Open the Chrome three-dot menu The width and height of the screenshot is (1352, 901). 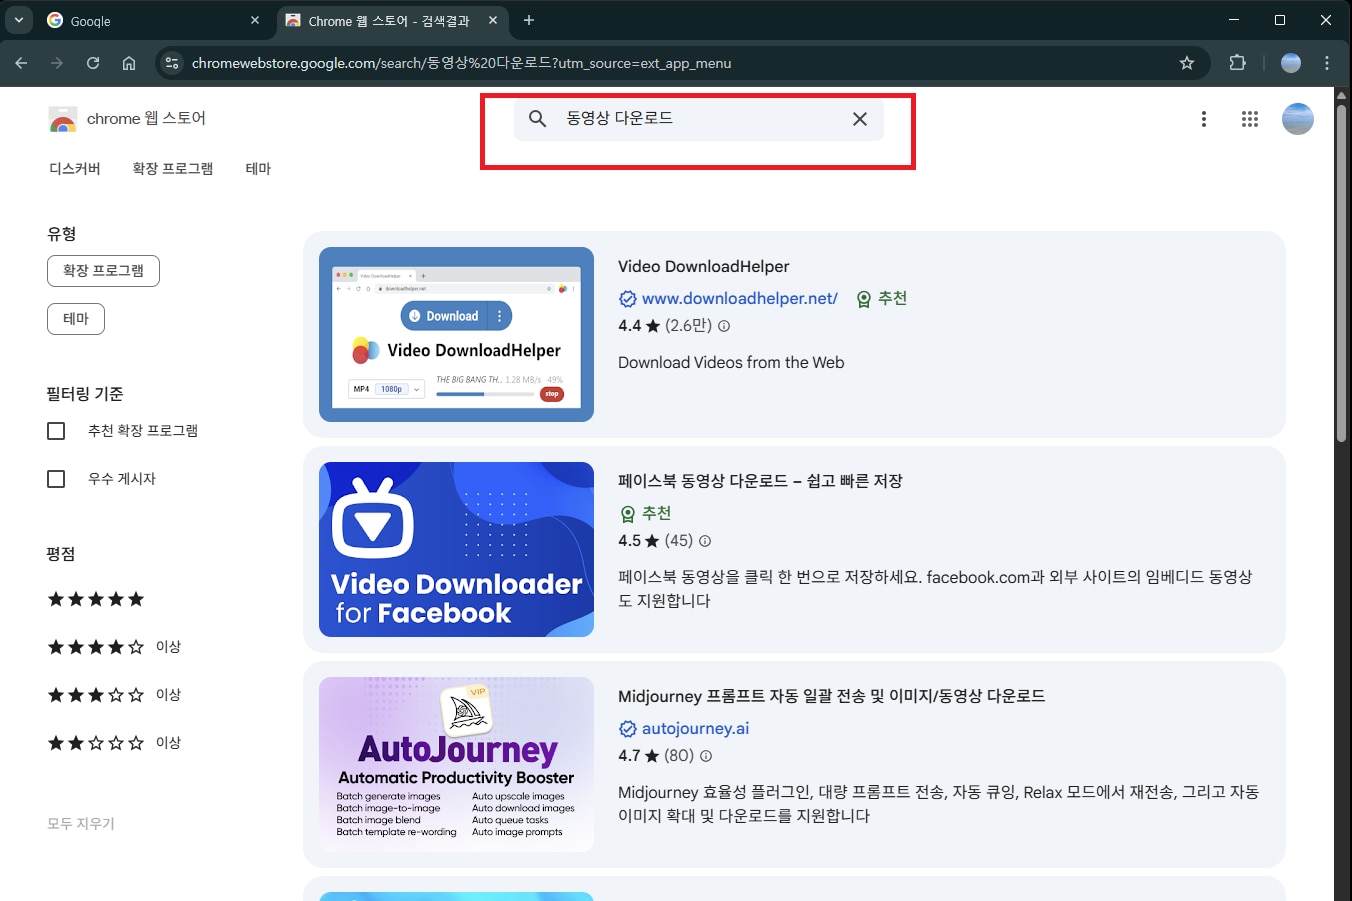pyautogui.click(x=1327, y=63)
